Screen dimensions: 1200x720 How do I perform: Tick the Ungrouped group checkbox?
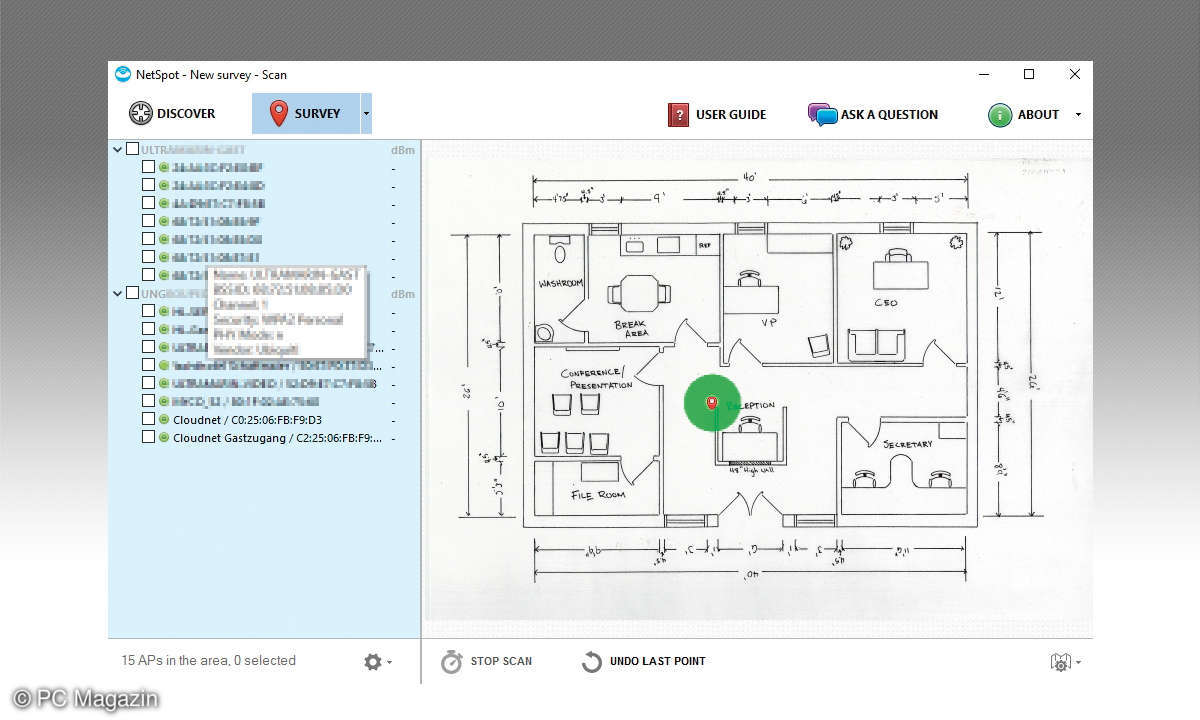[x=132, y=293]
